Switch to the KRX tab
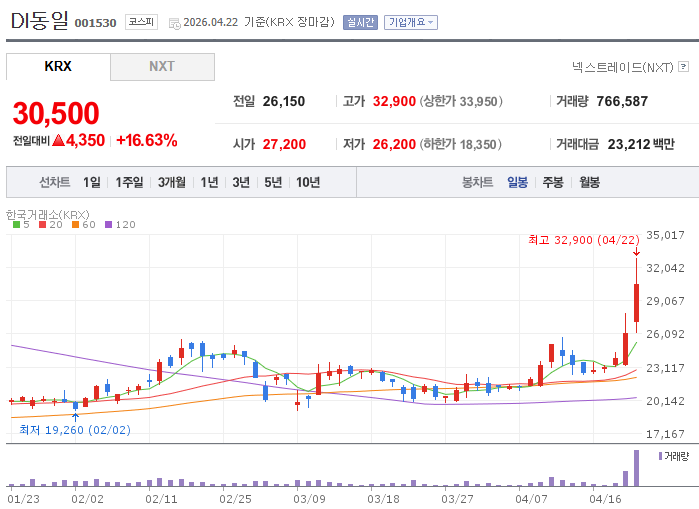This screenshot has width=699, height=509. click(x=58, y=66)
